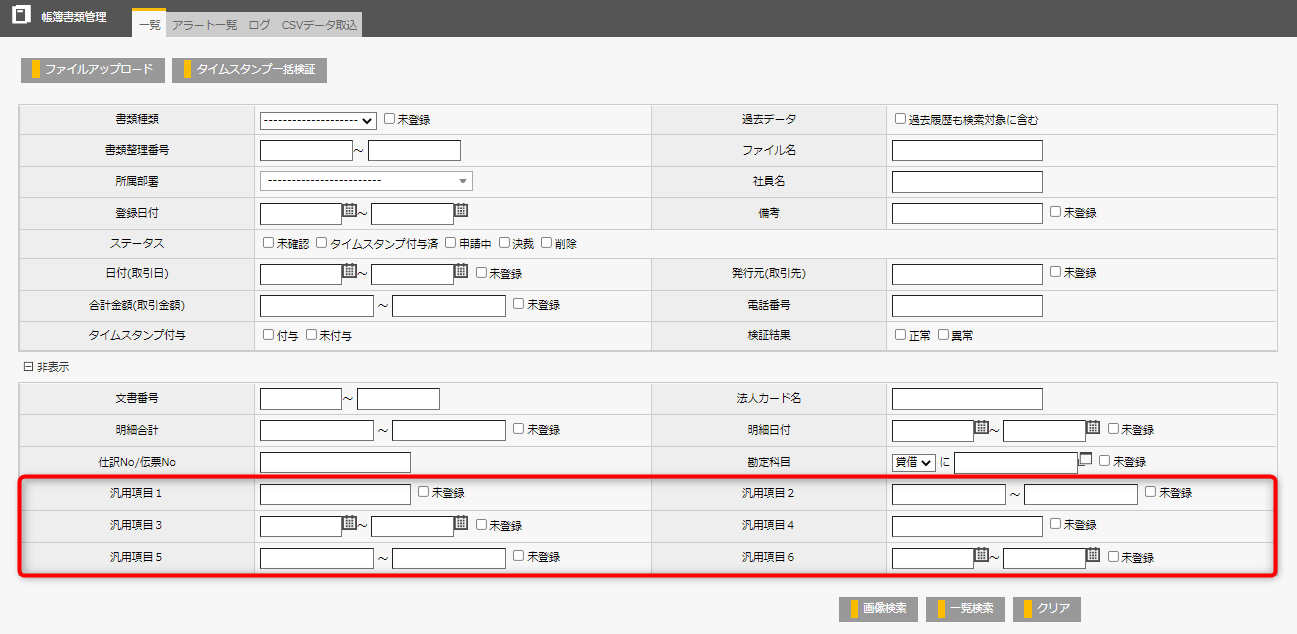Check the タイムスタンプ付与済 status checkbox
The height and width of the screenshot is (634, 1297).
[322, 243]
